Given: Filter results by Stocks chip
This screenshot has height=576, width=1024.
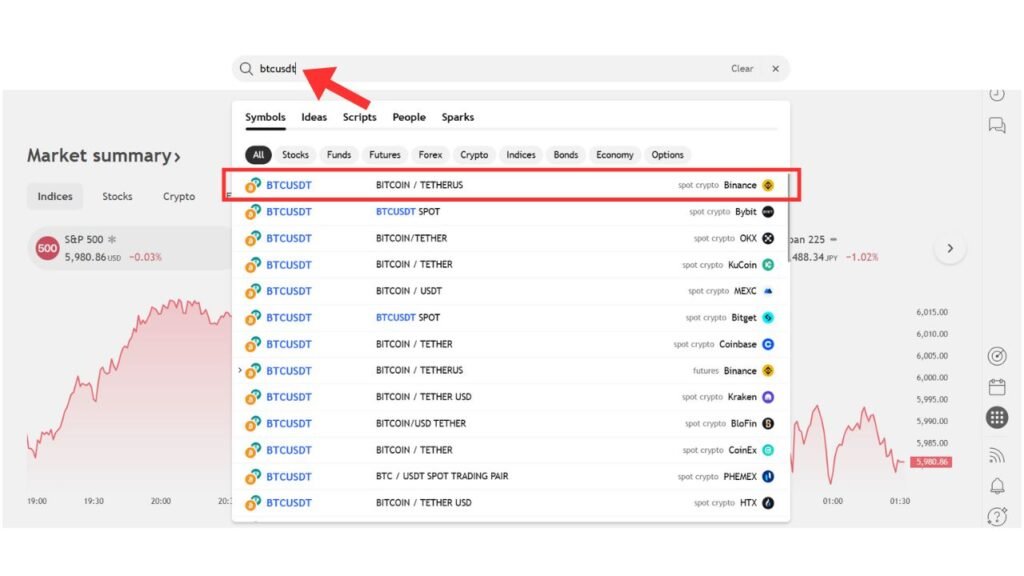Looking at the screenshot, I should pos(295,155).
